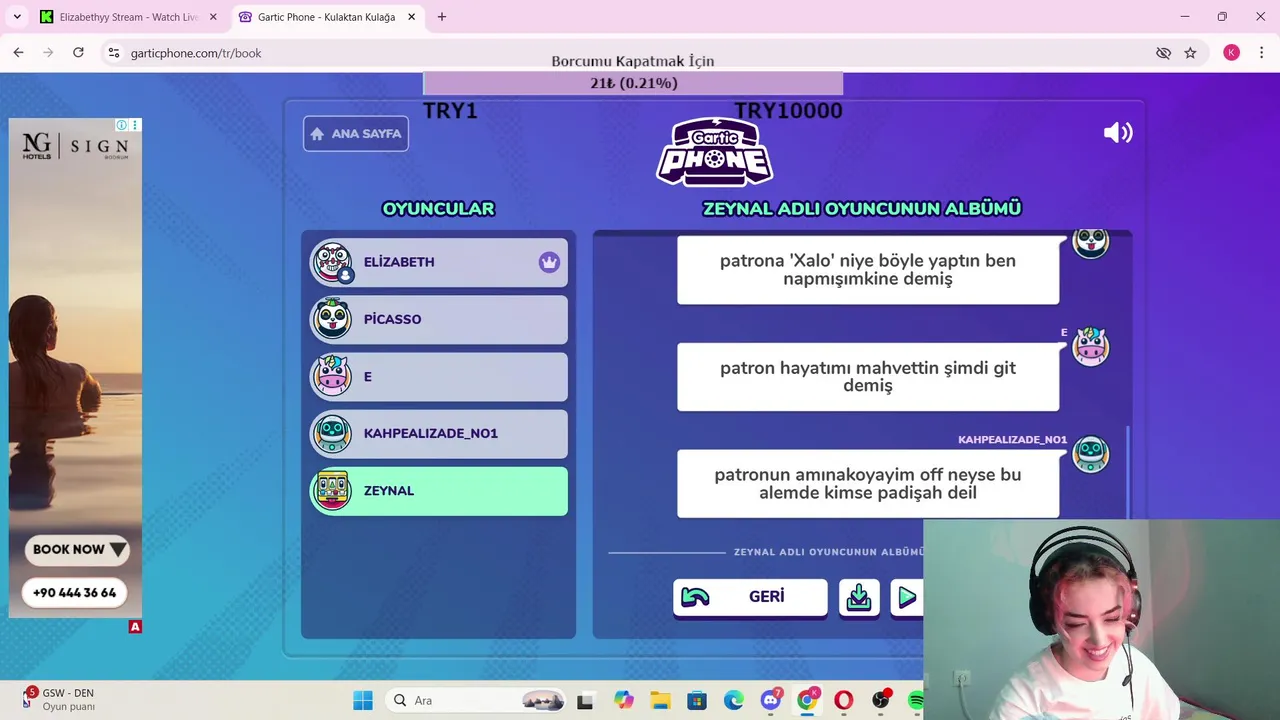Click the Gartic Phone logo
Image resolution: width=1280 pixels, height=720 pixels.
point(714,152)
